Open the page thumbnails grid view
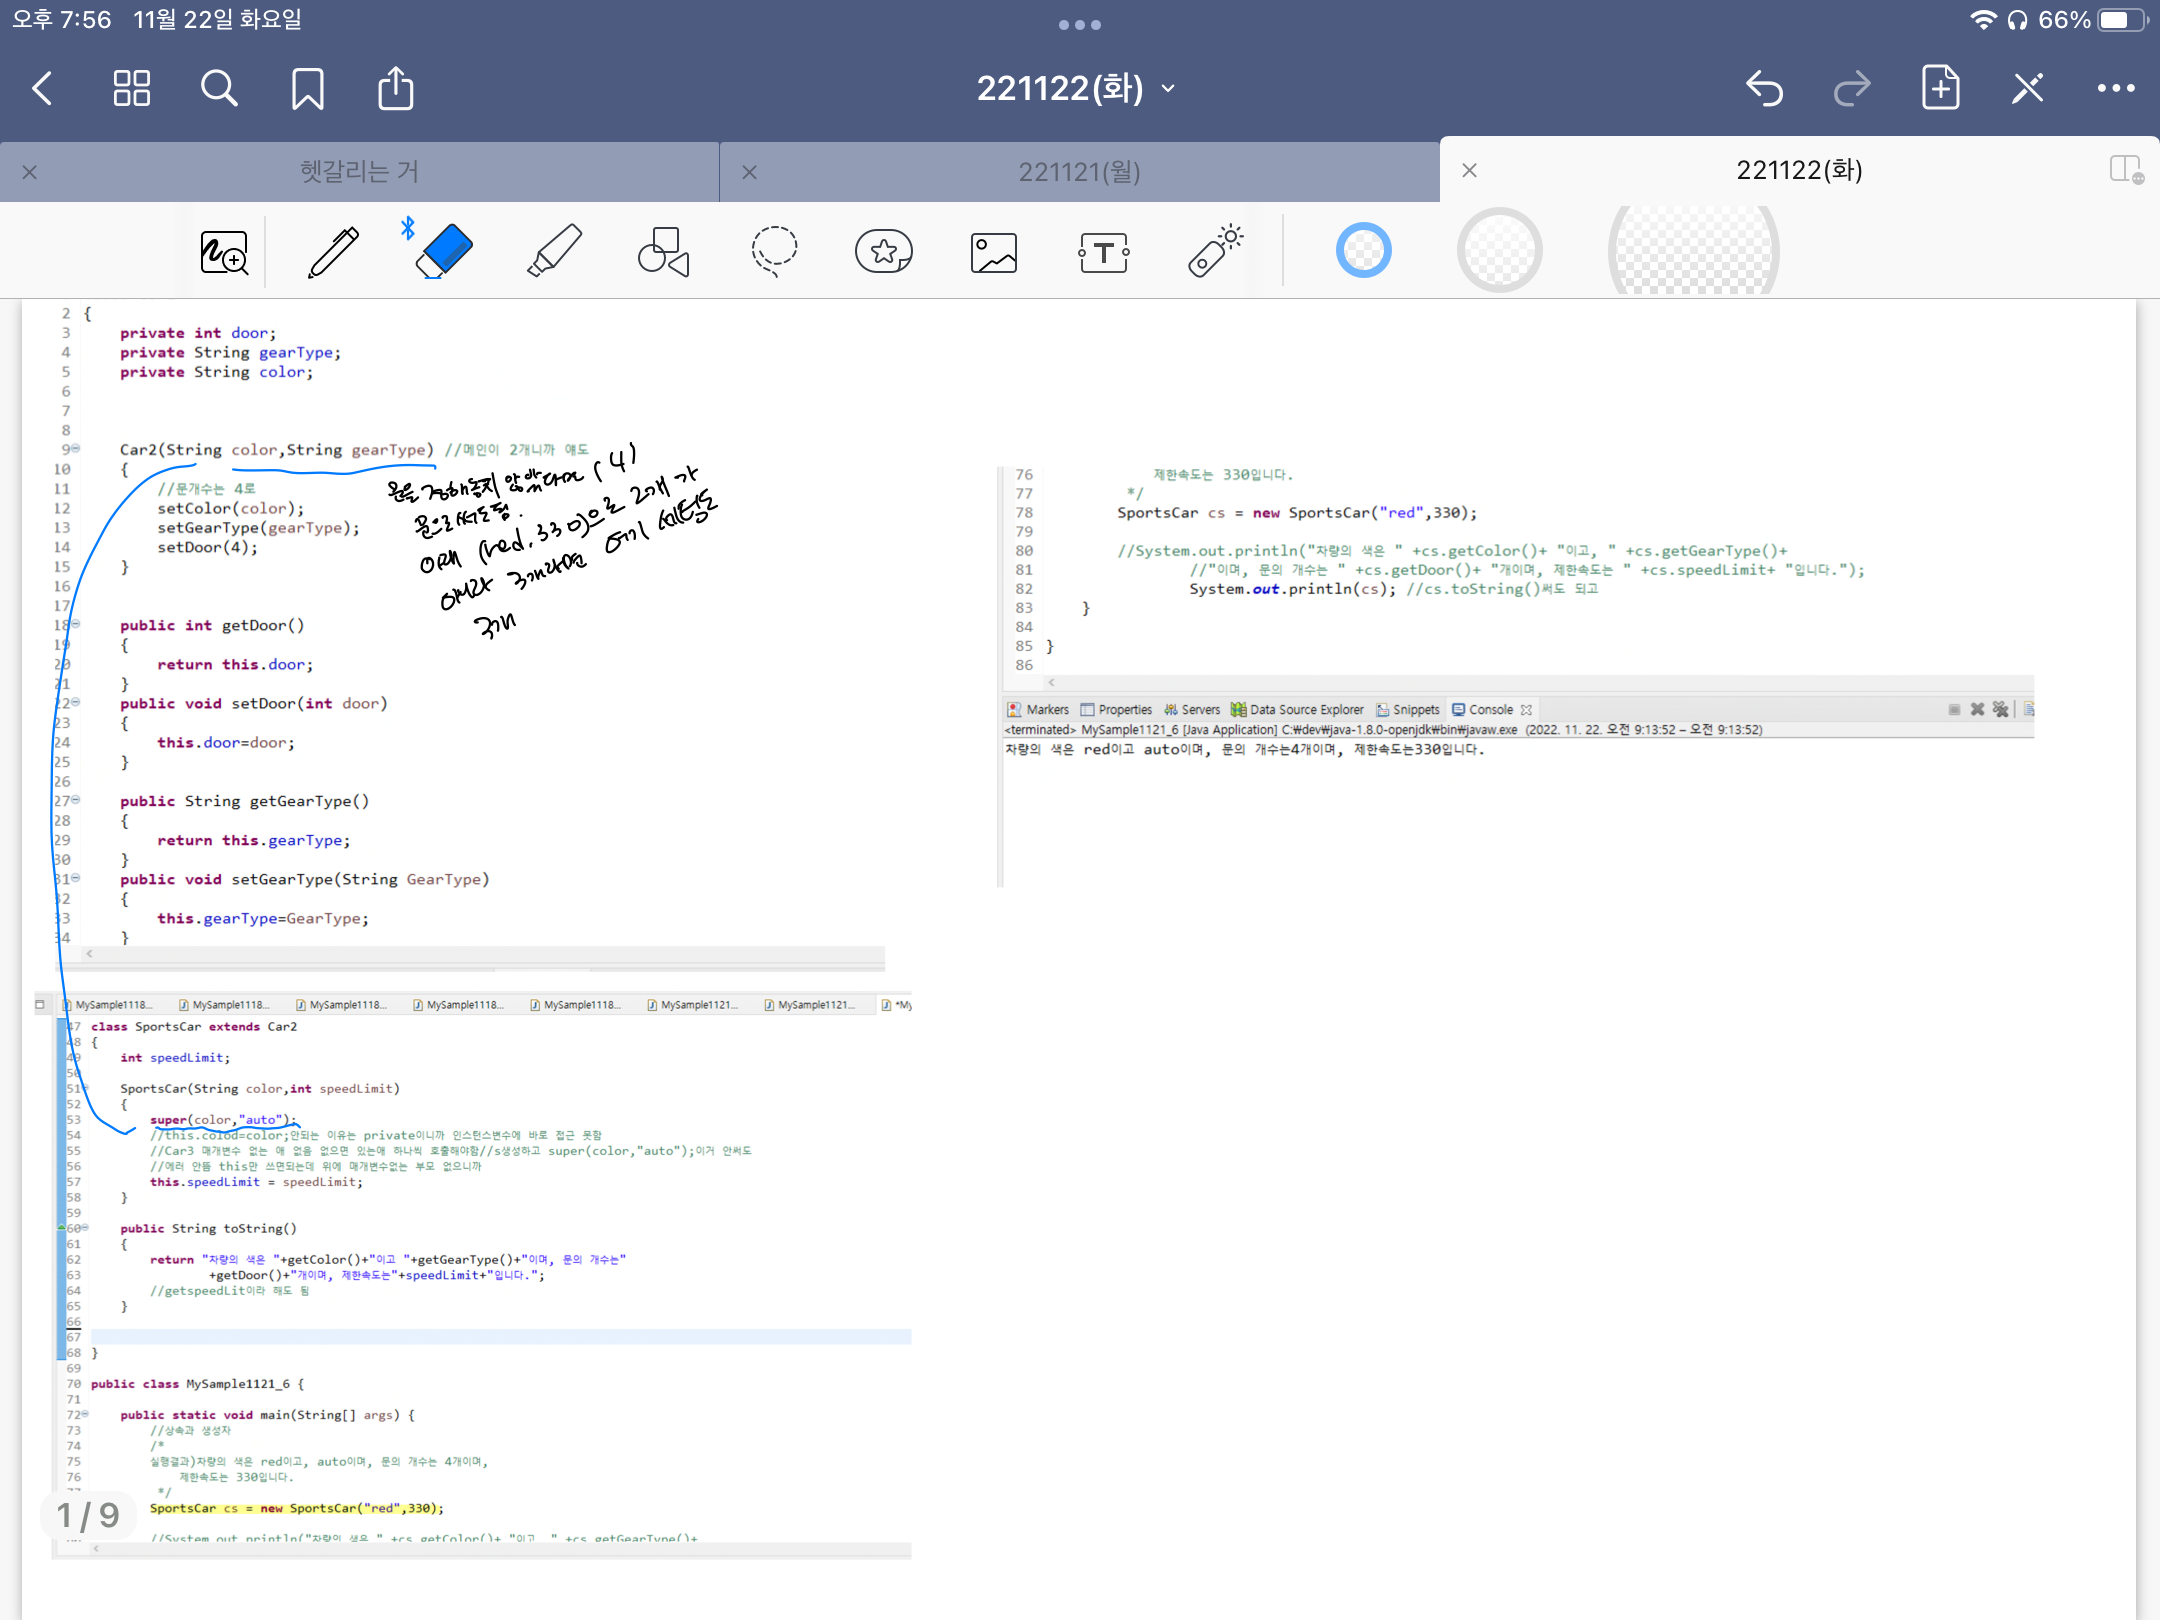This screenshot has width=2160, height=1620. (x=131, y=88)
